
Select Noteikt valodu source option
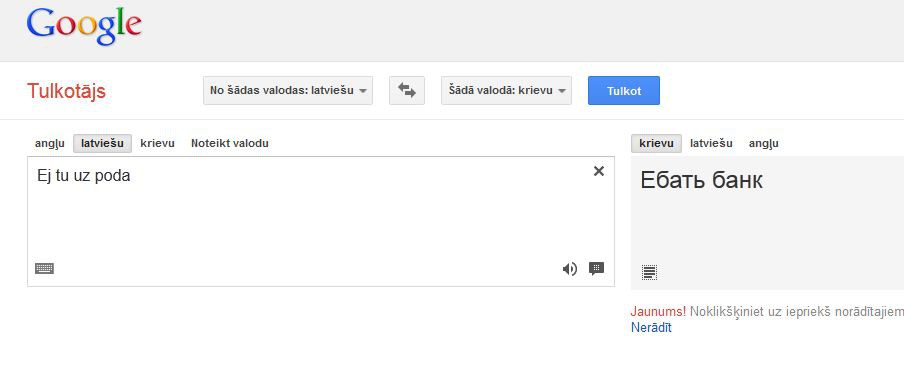pos(229,143)
